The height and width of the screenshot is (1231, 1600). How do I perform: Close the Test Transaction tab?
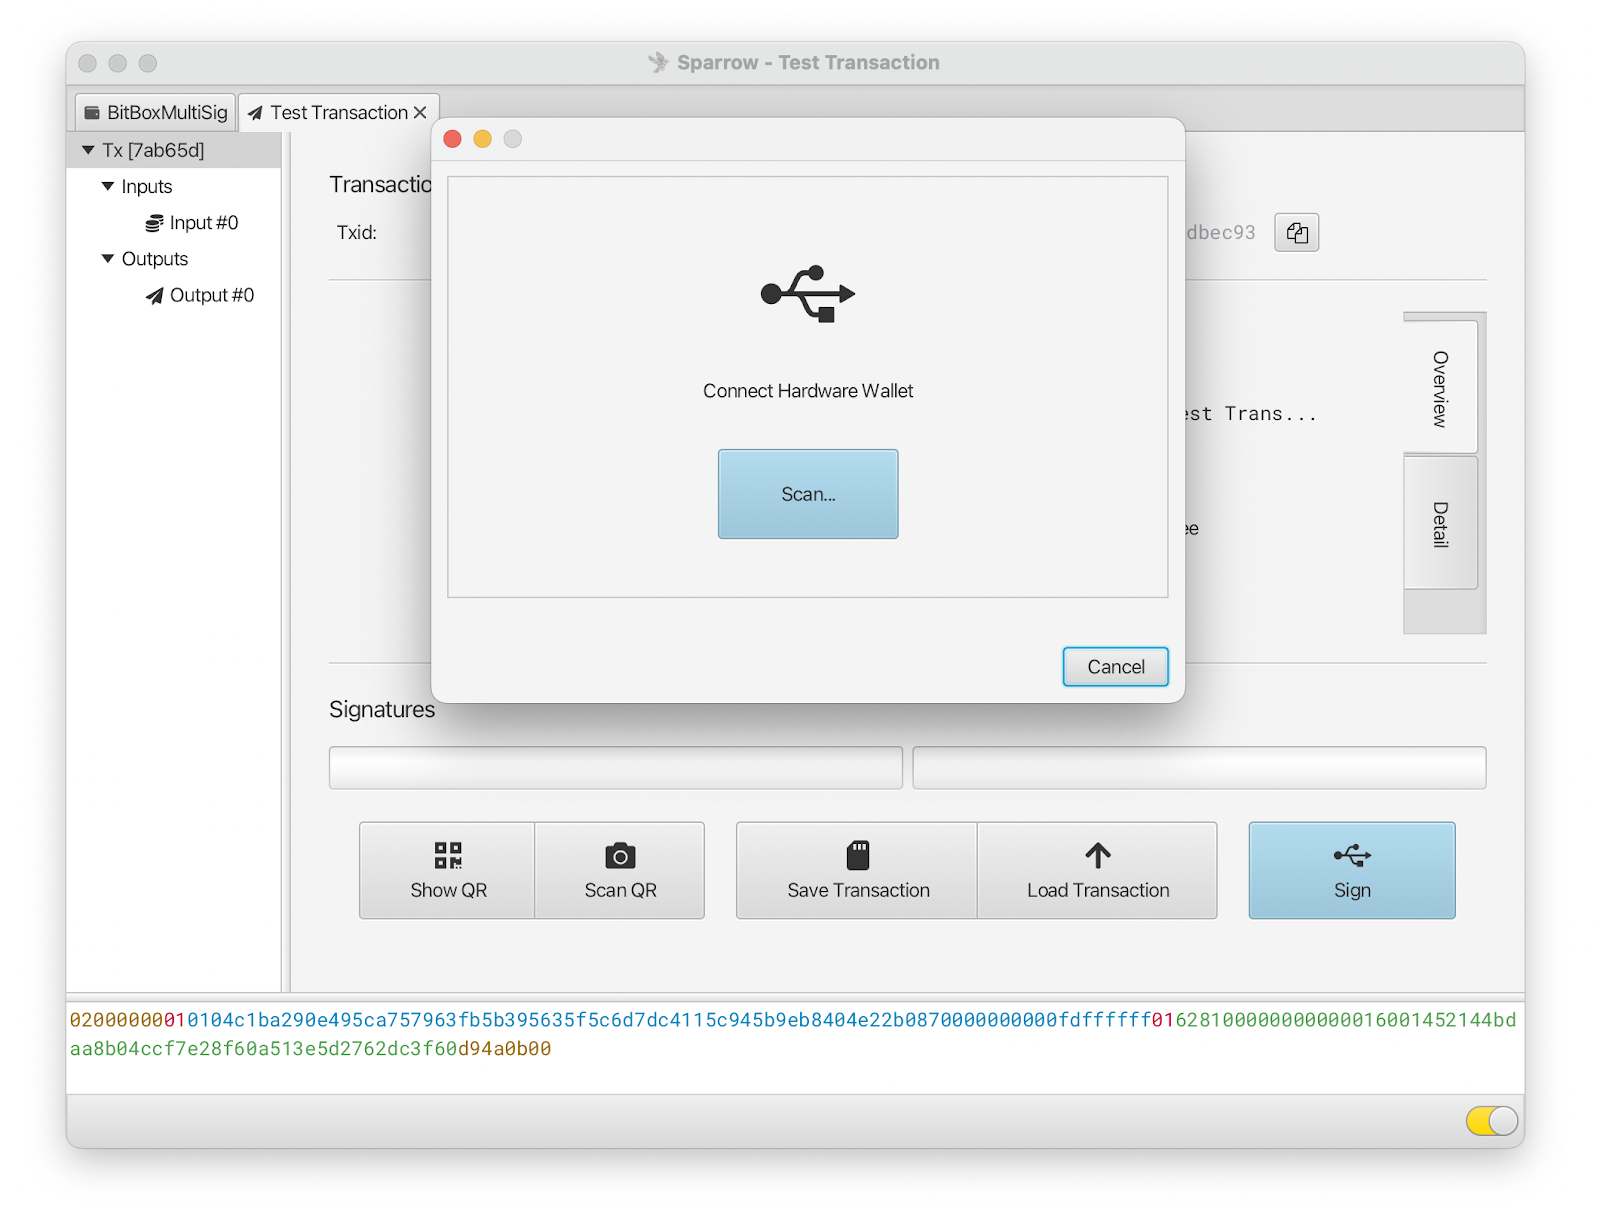pyautogui.click(x=420, y=113)
